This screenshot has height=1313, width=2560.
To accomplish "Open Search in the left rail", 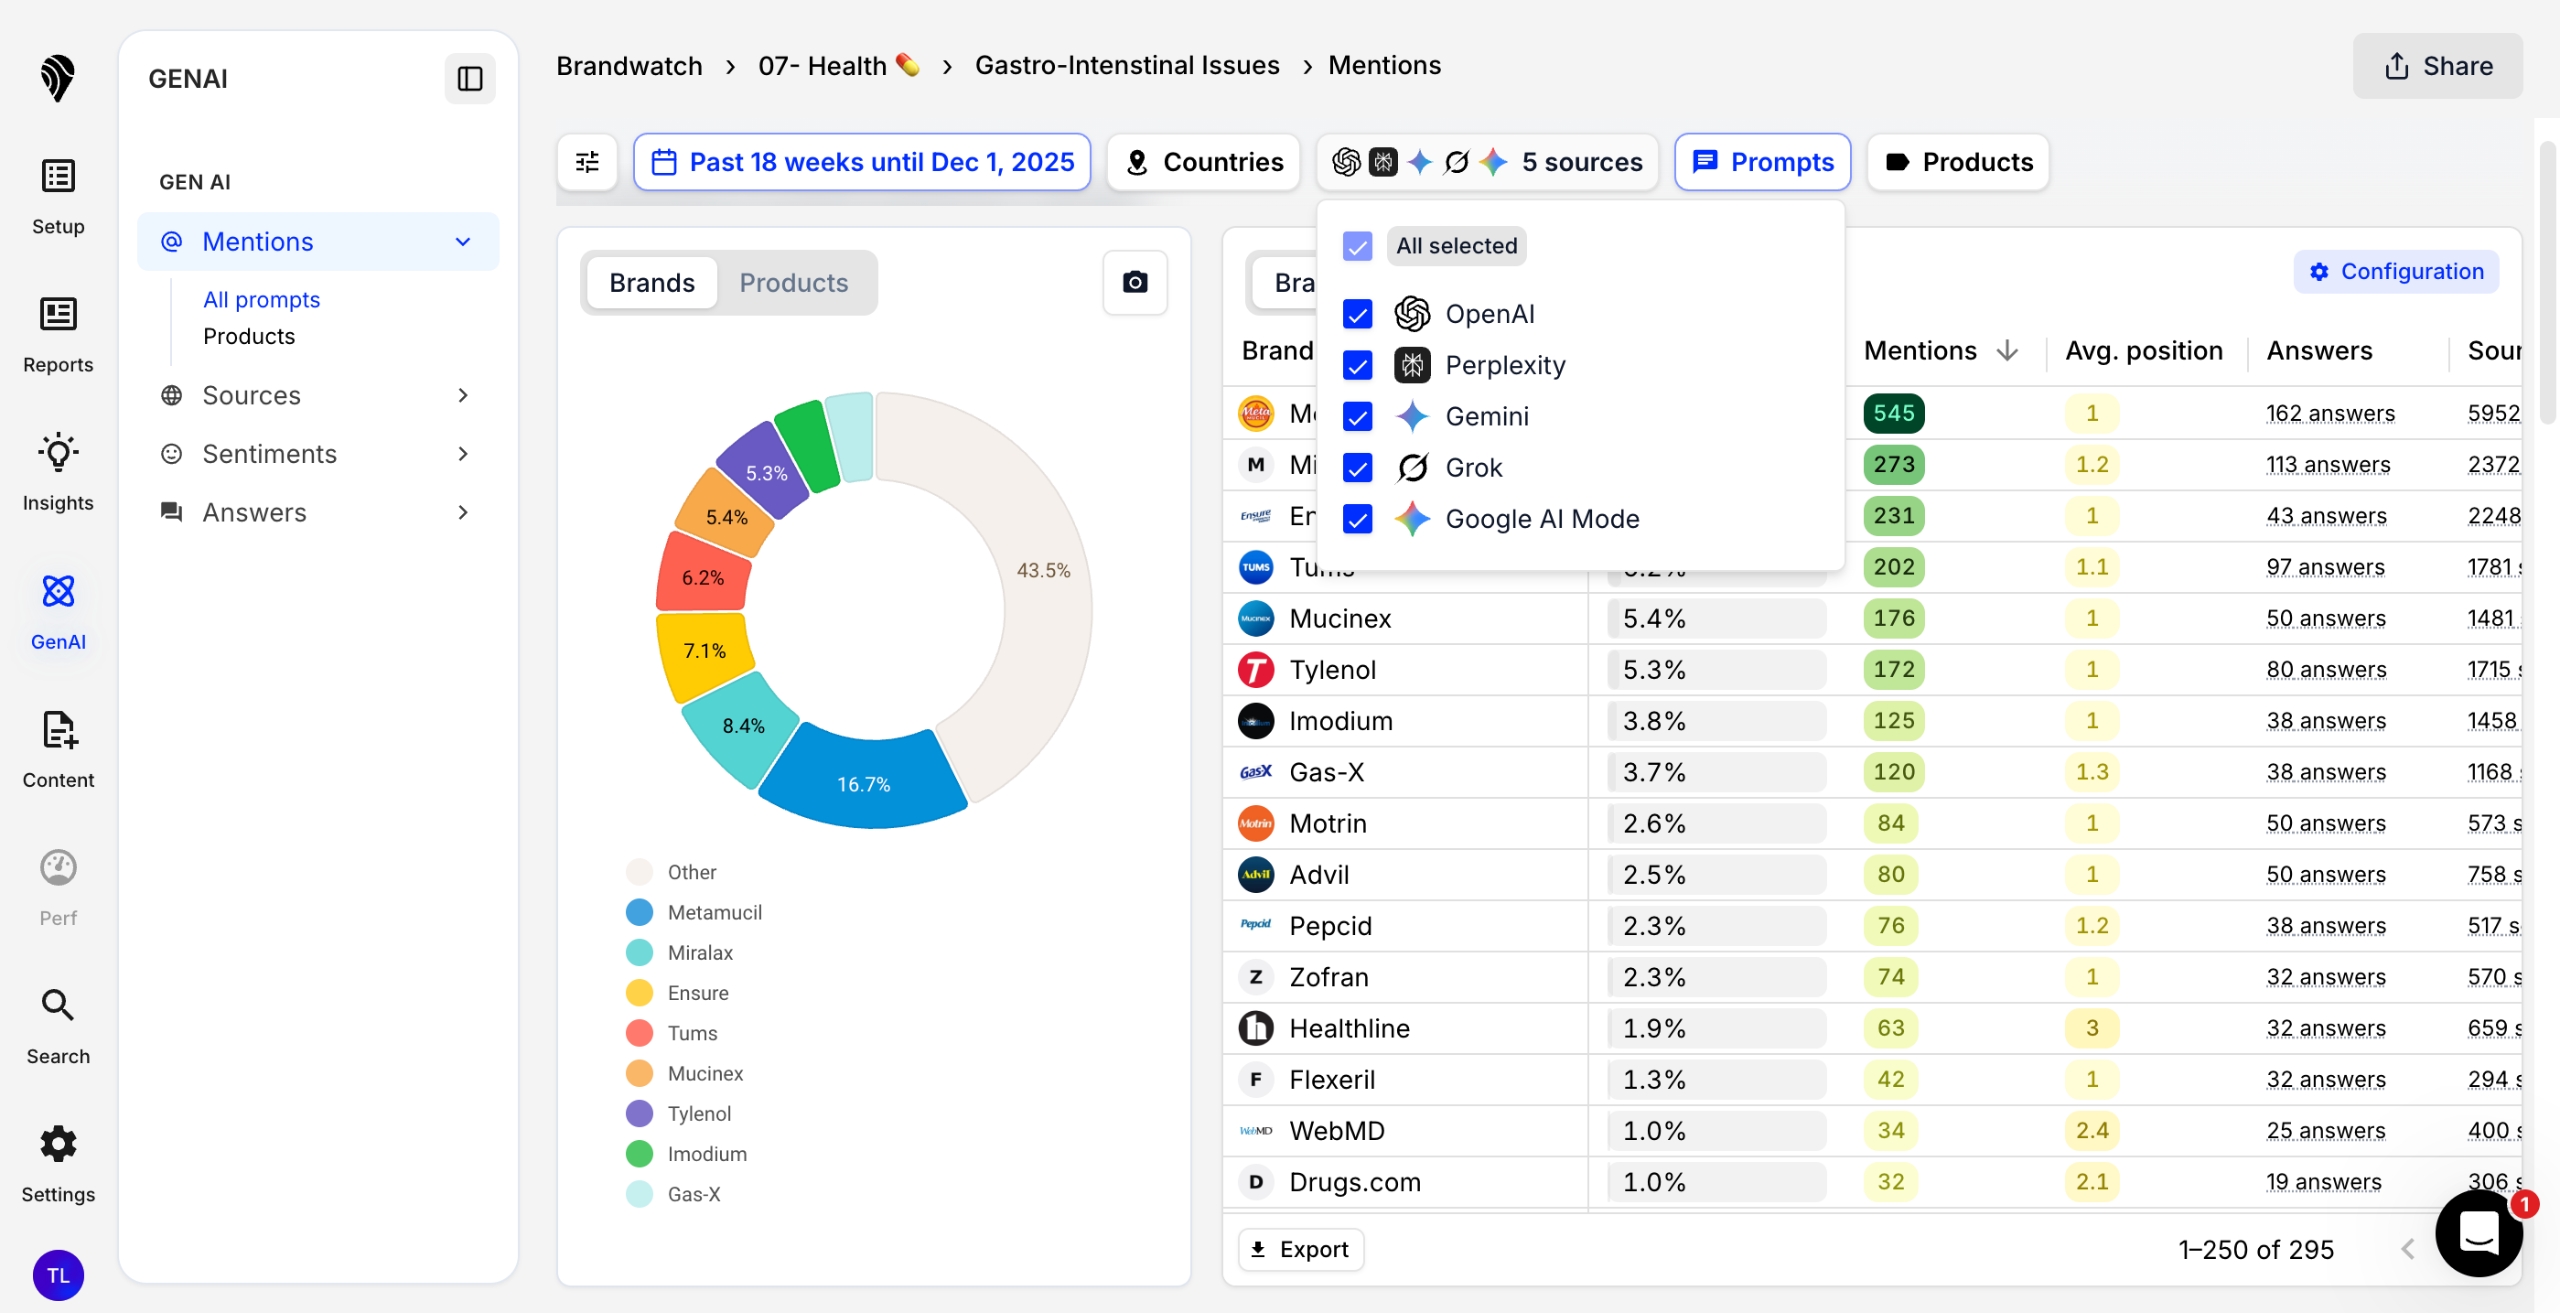I will coord(58,1024).
